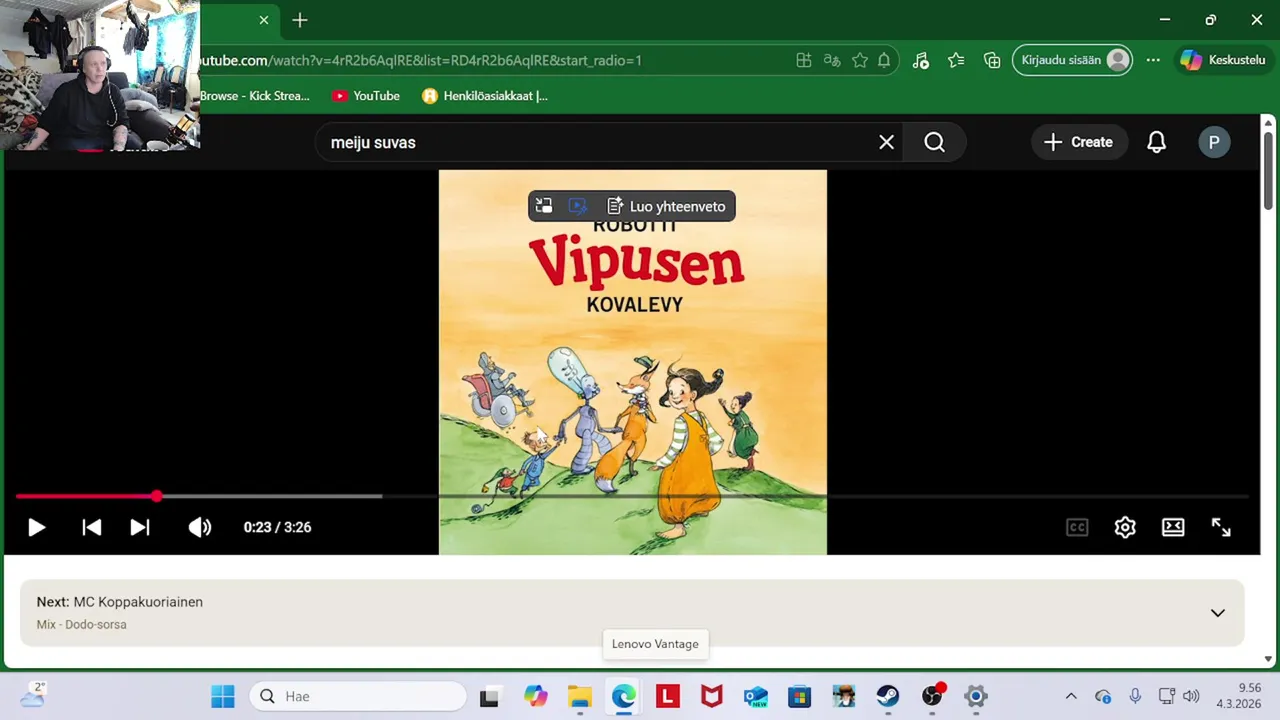Open Edge split screen apps icon
This screenshot has width=1280, height=720.
pos(803,60)
